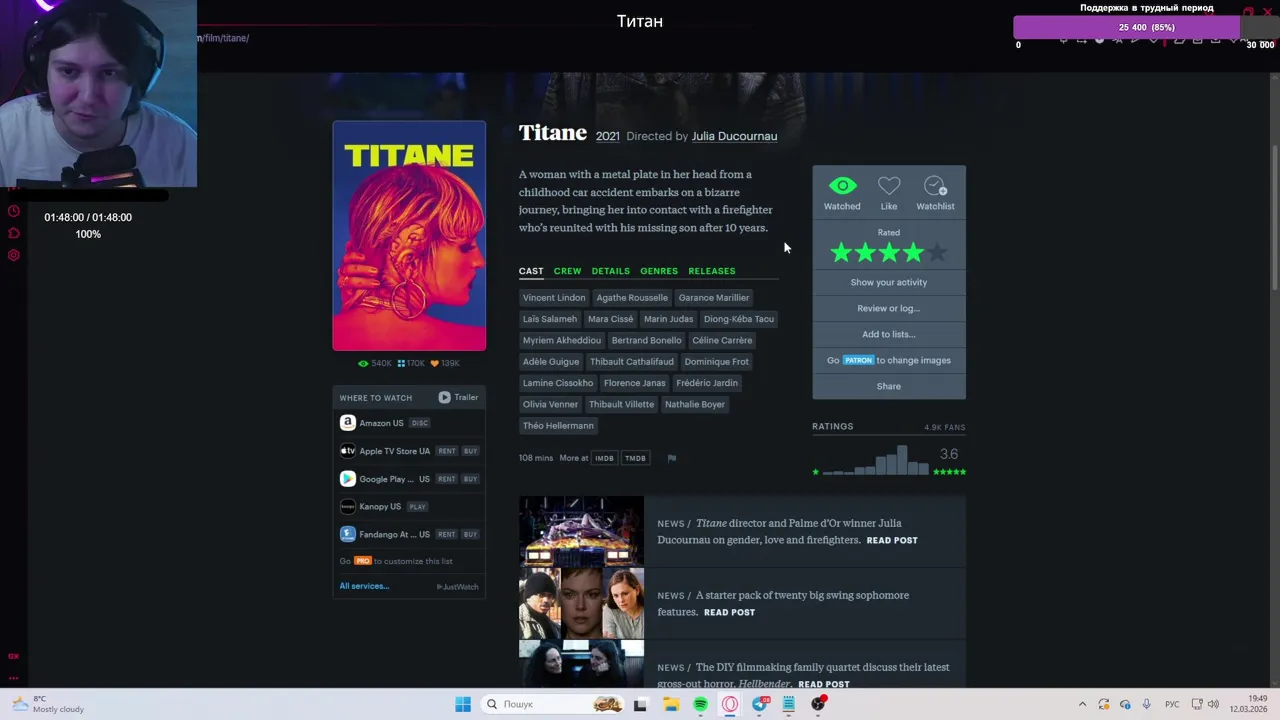This screenshot has width=1280, height=720.
Task: Click the orange heart likes count 139K
Action: pyautogui.click(x=445, y=363)
